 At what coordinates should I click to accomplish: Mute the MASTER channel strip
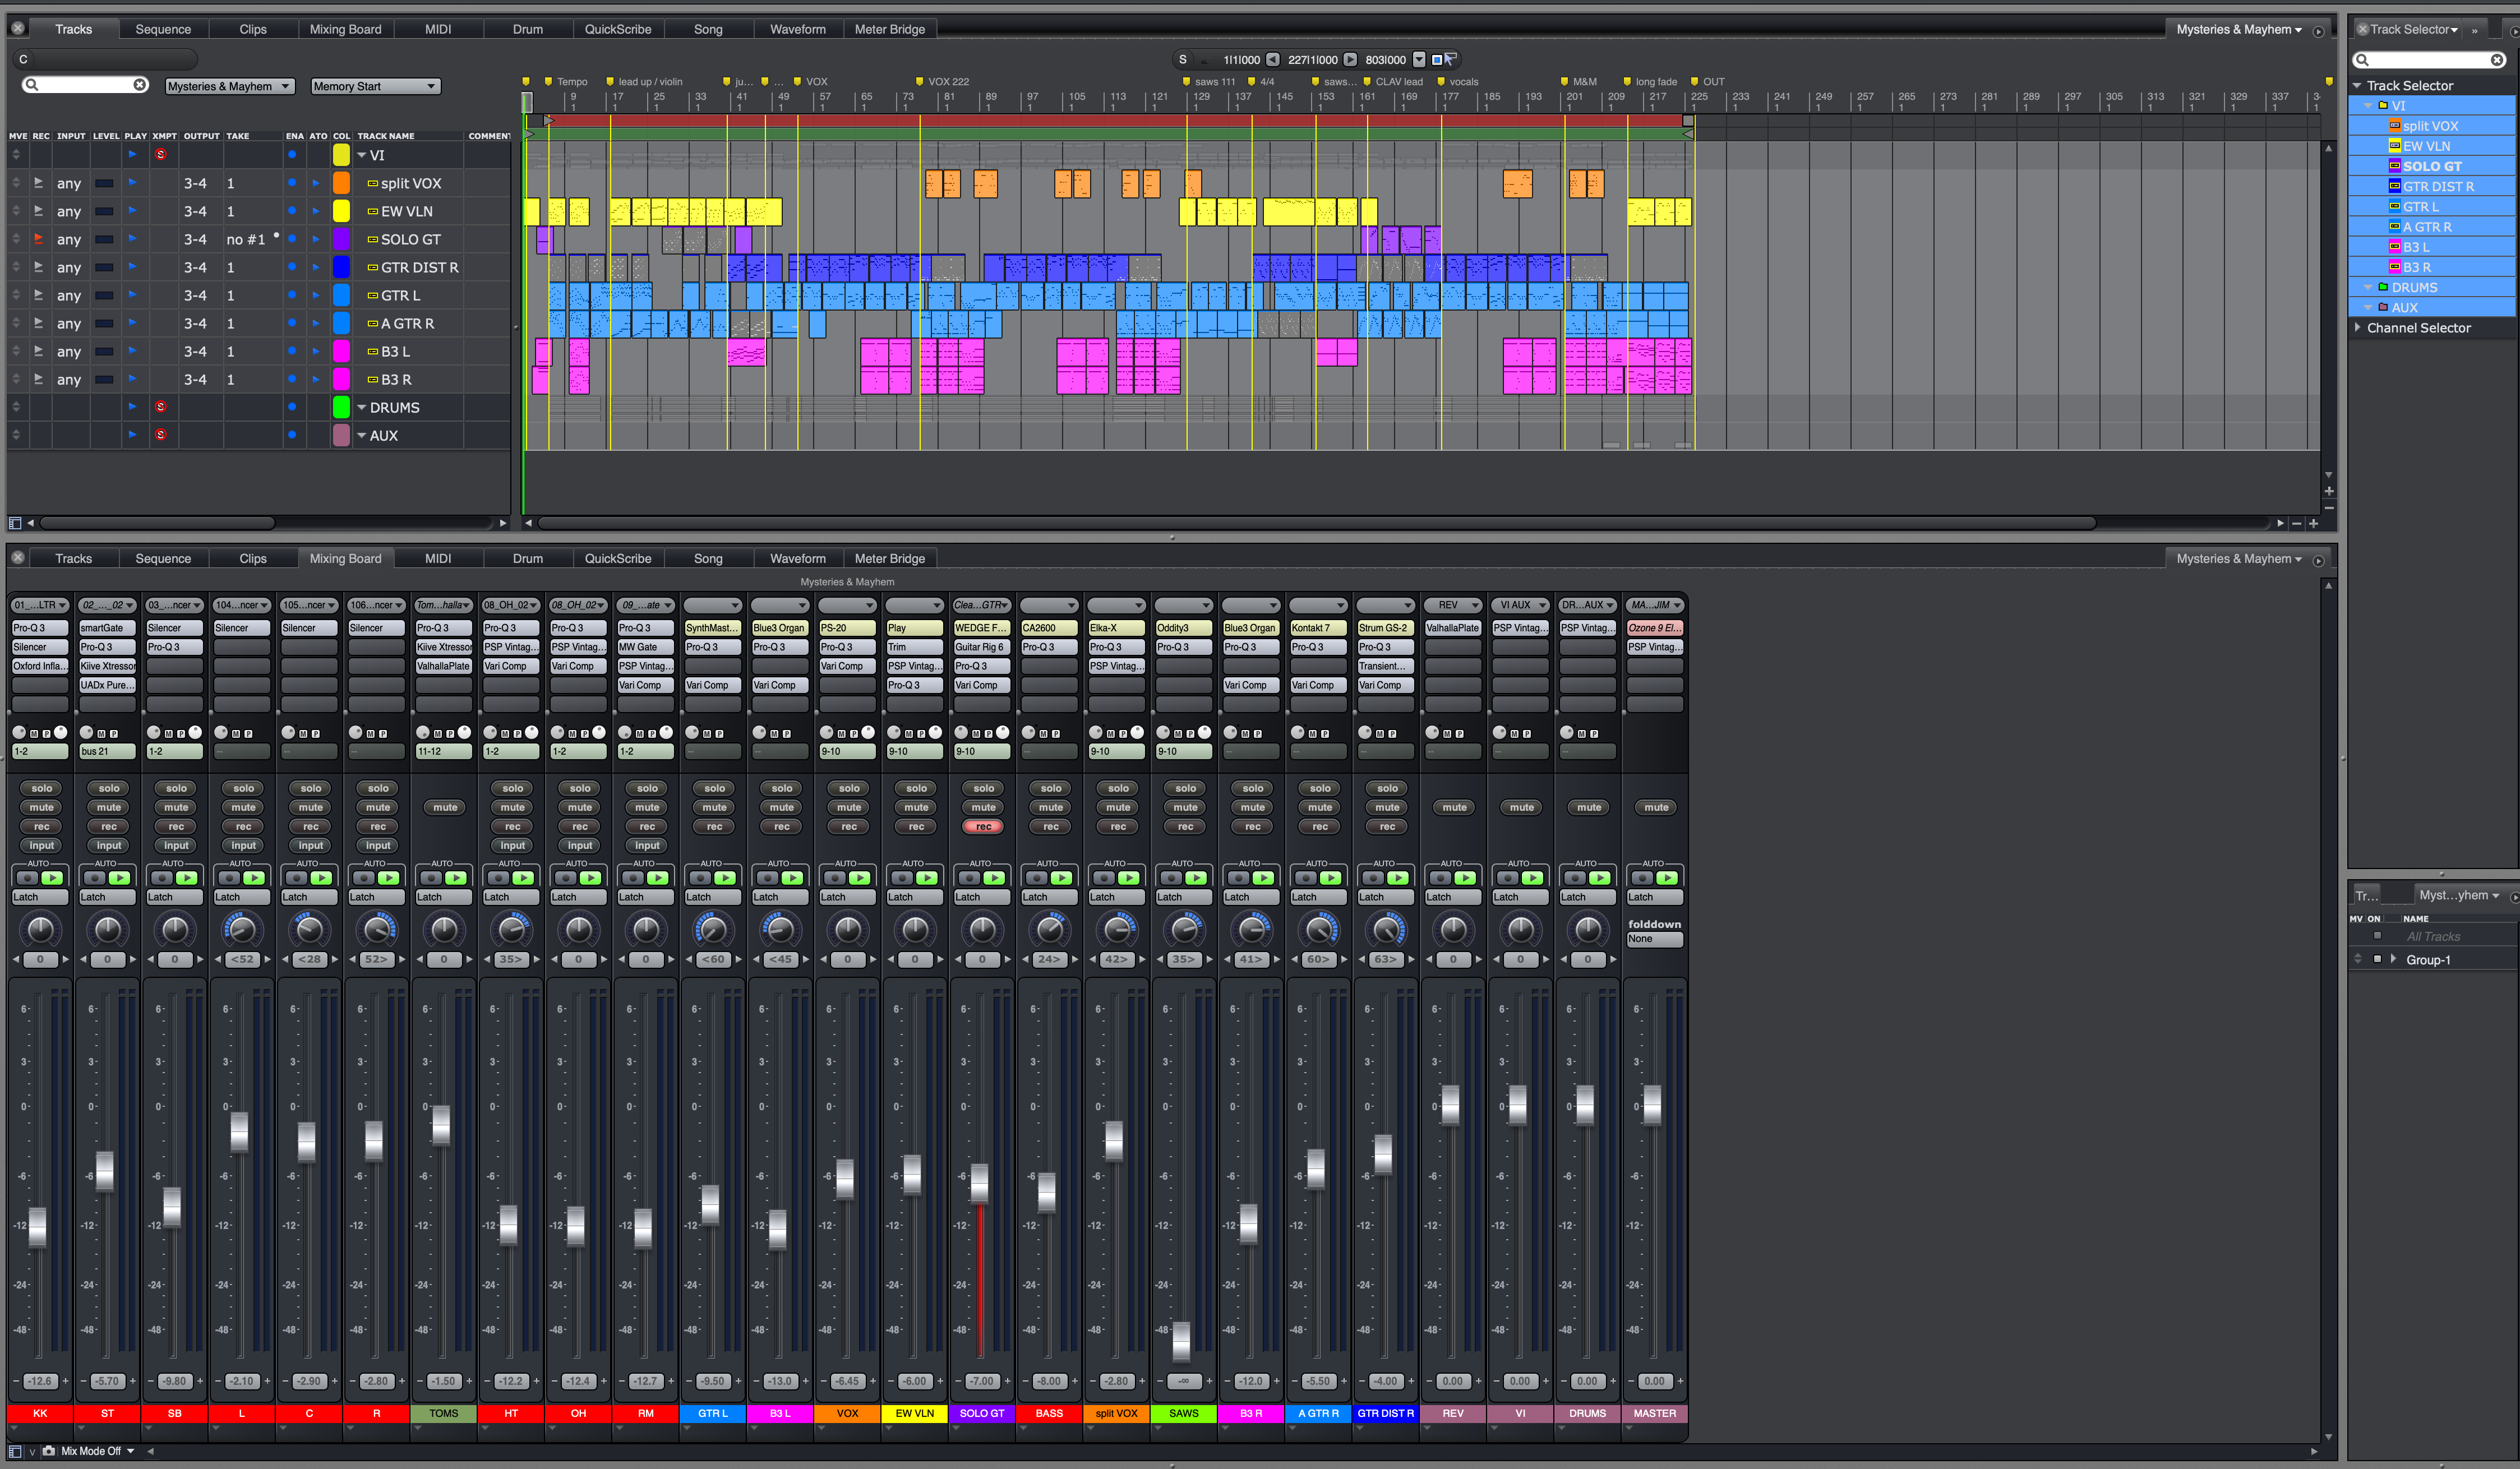pyautogui.click(x=1656, y=807)
